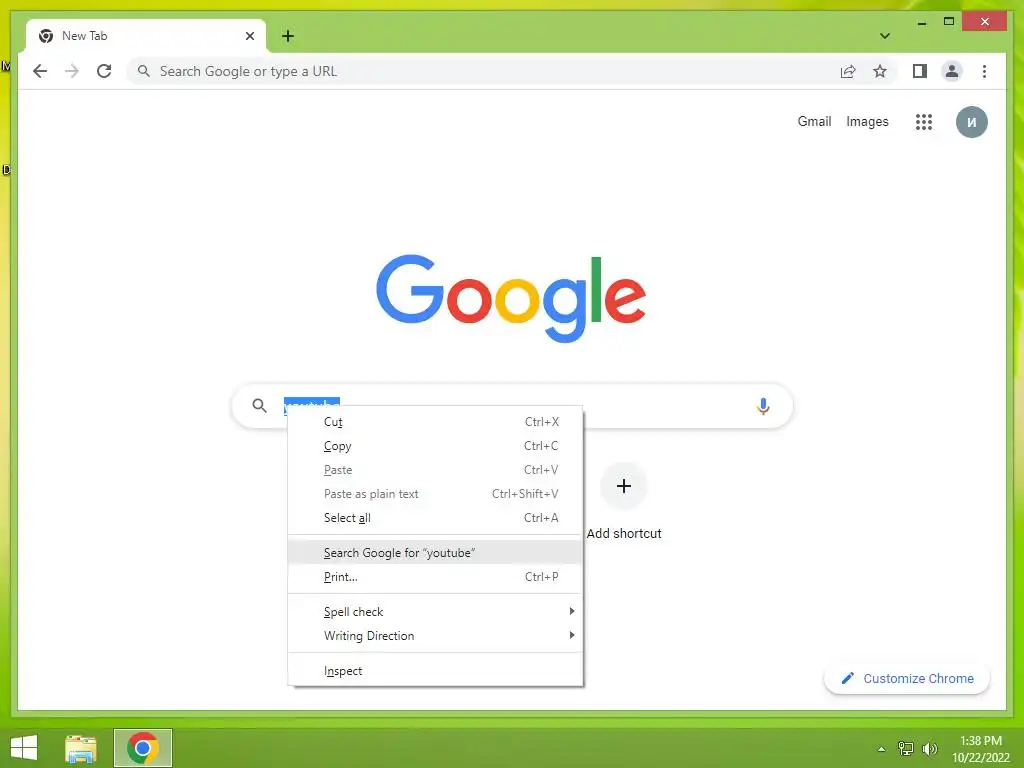Click the forward navigation arrow
1024x768 pixels.
[72, 71]
